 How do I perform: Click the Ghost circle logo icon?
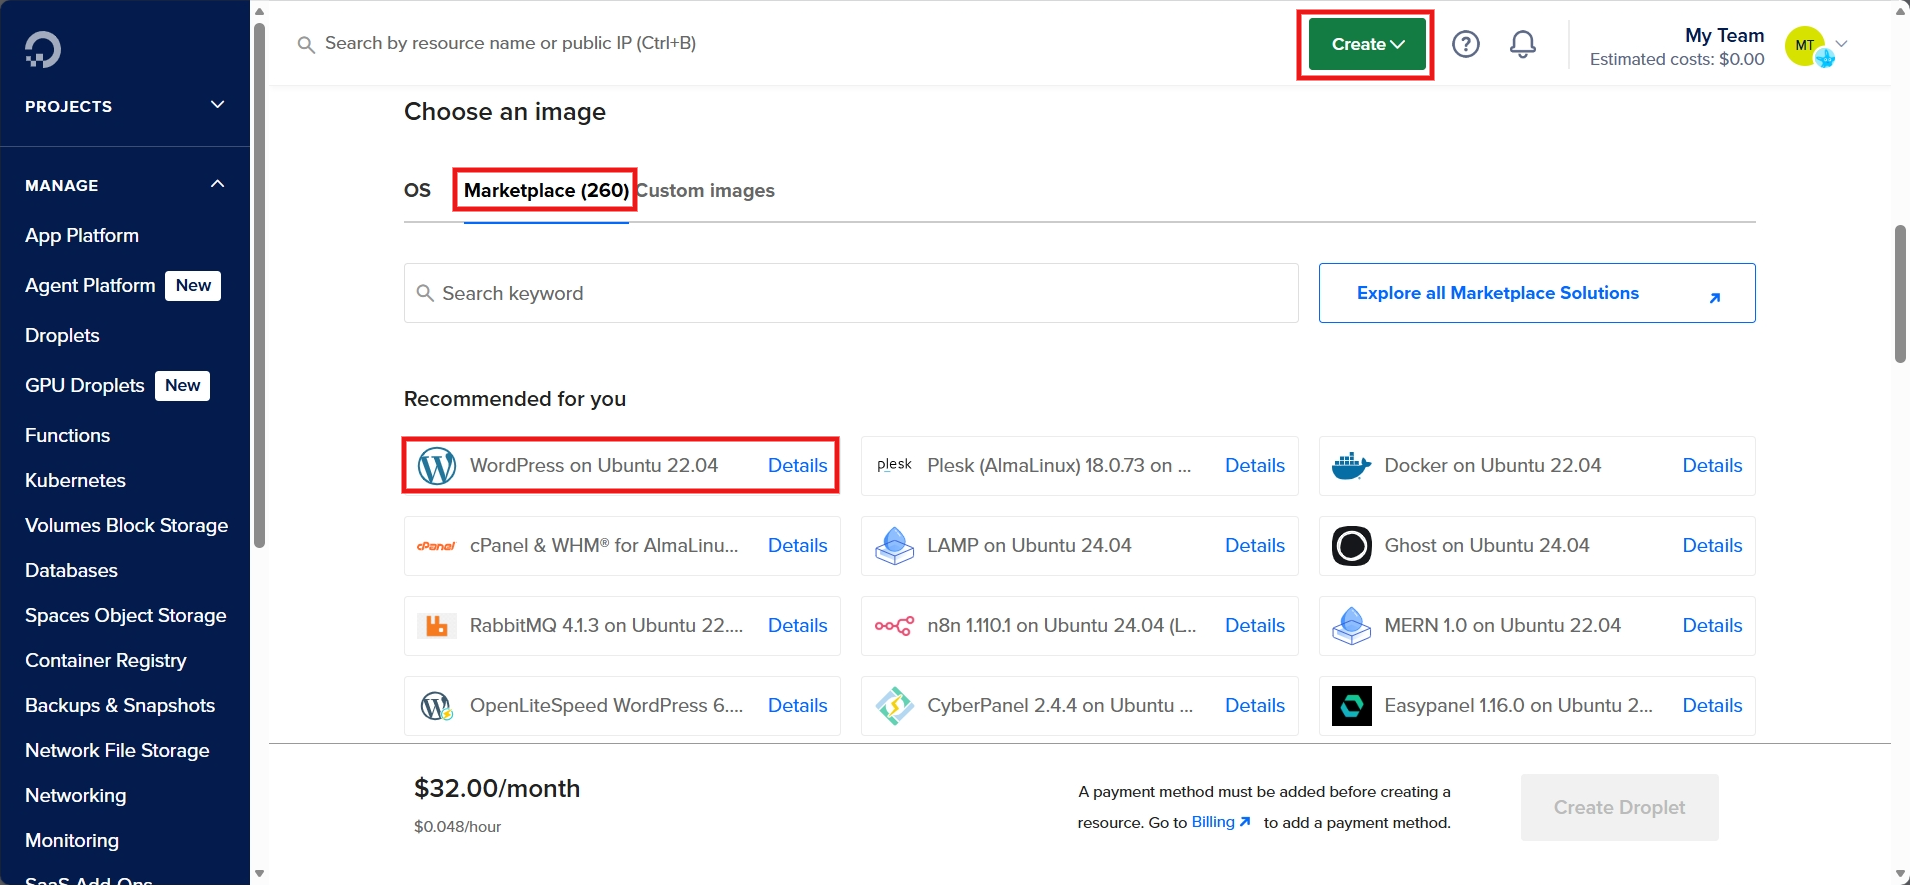point(1351,546)
